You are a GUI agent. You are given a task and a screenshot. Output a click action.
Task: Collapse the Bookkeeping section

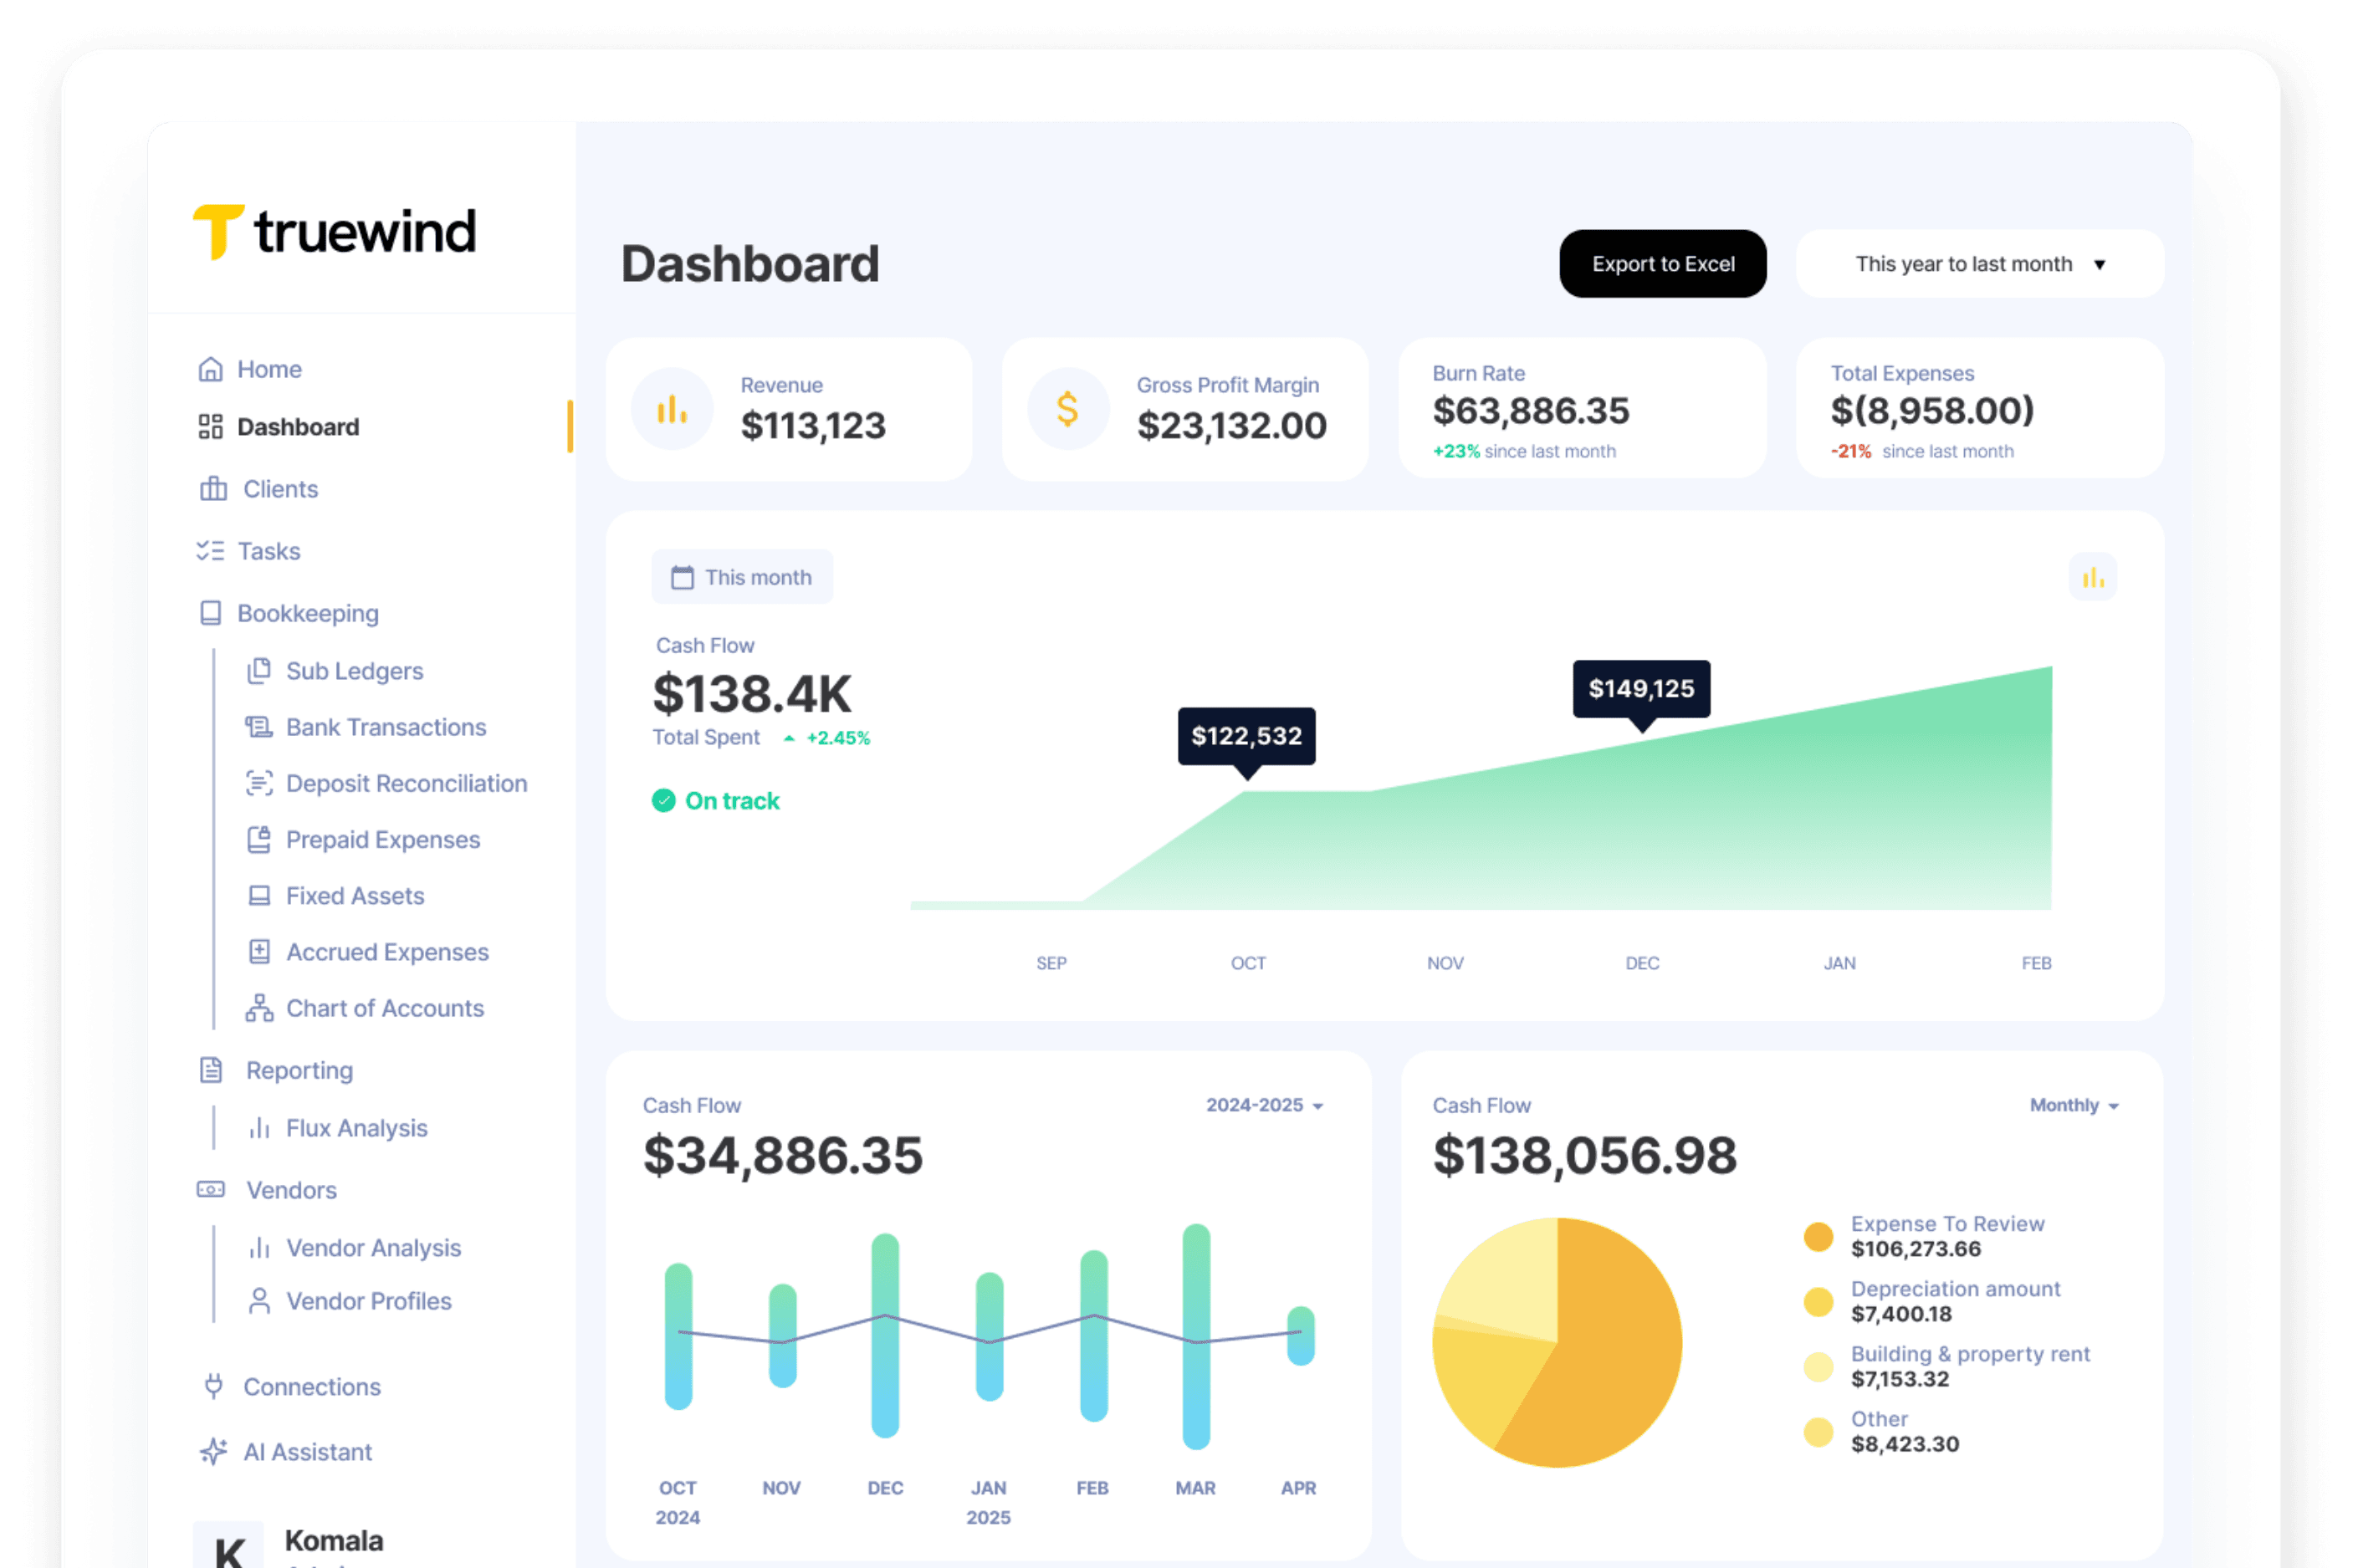(308, 613)
